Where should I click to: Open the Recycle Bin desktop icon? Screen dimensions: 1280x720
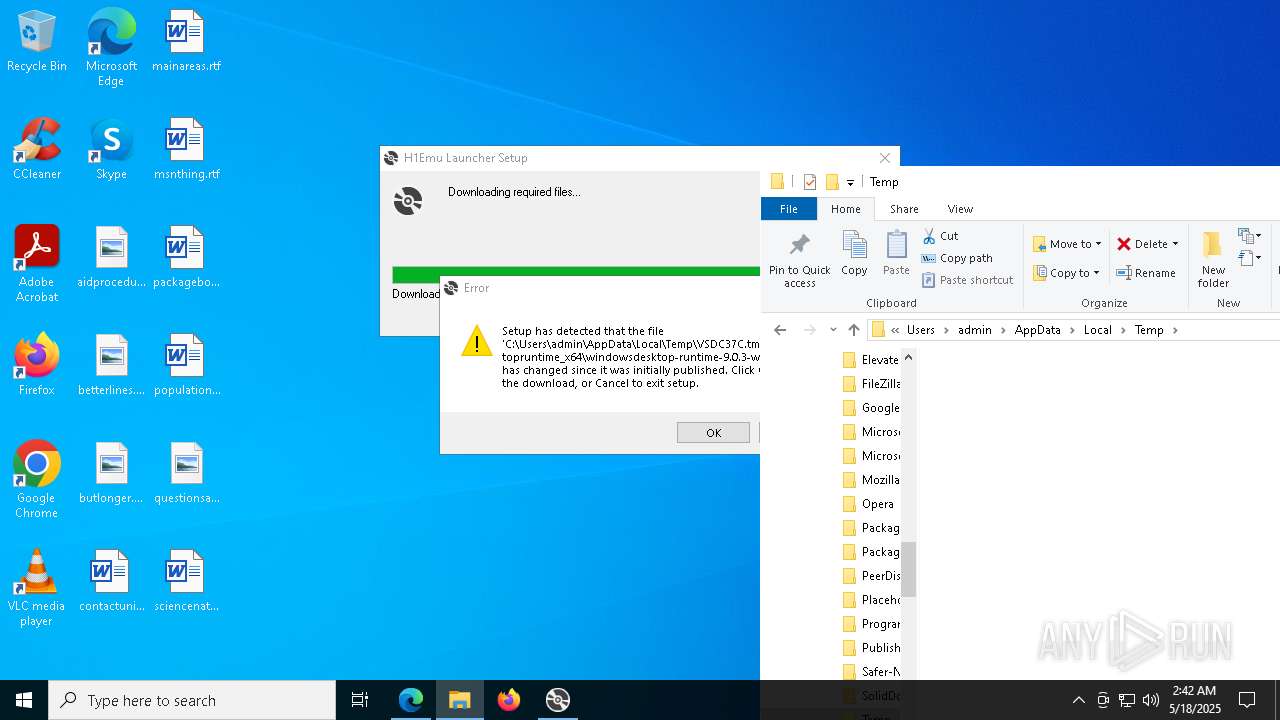click(x=37, y=42)
